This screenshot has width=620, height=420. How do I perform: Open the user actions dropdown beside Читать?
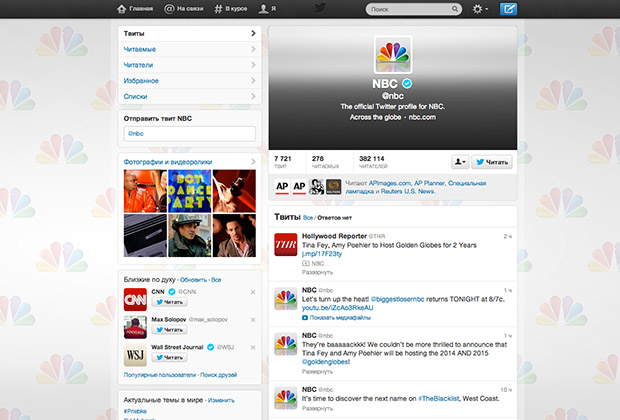click(460, 162)
